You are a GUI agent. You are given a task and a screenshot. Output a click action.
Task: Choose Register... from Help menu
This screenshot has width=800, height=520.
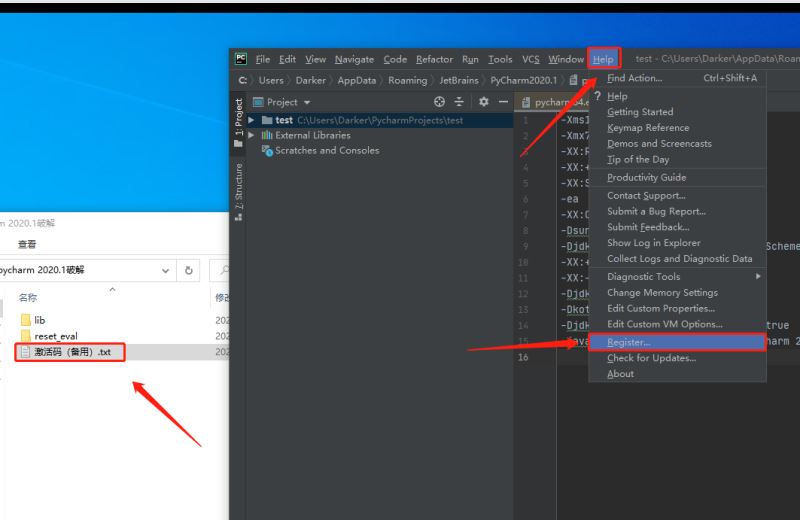point(629,342)
